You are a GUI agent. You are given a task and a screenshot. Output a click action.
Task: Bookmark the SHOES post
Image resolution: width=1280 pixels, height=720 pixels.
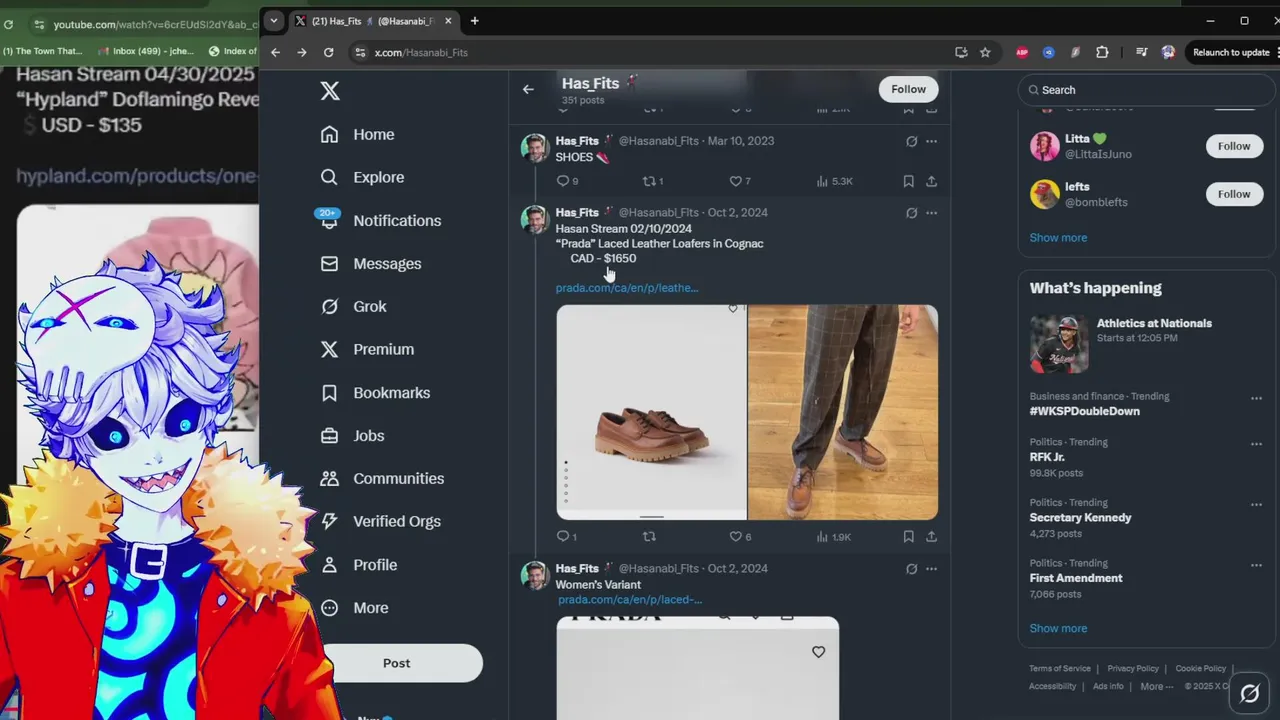[908, 181]
